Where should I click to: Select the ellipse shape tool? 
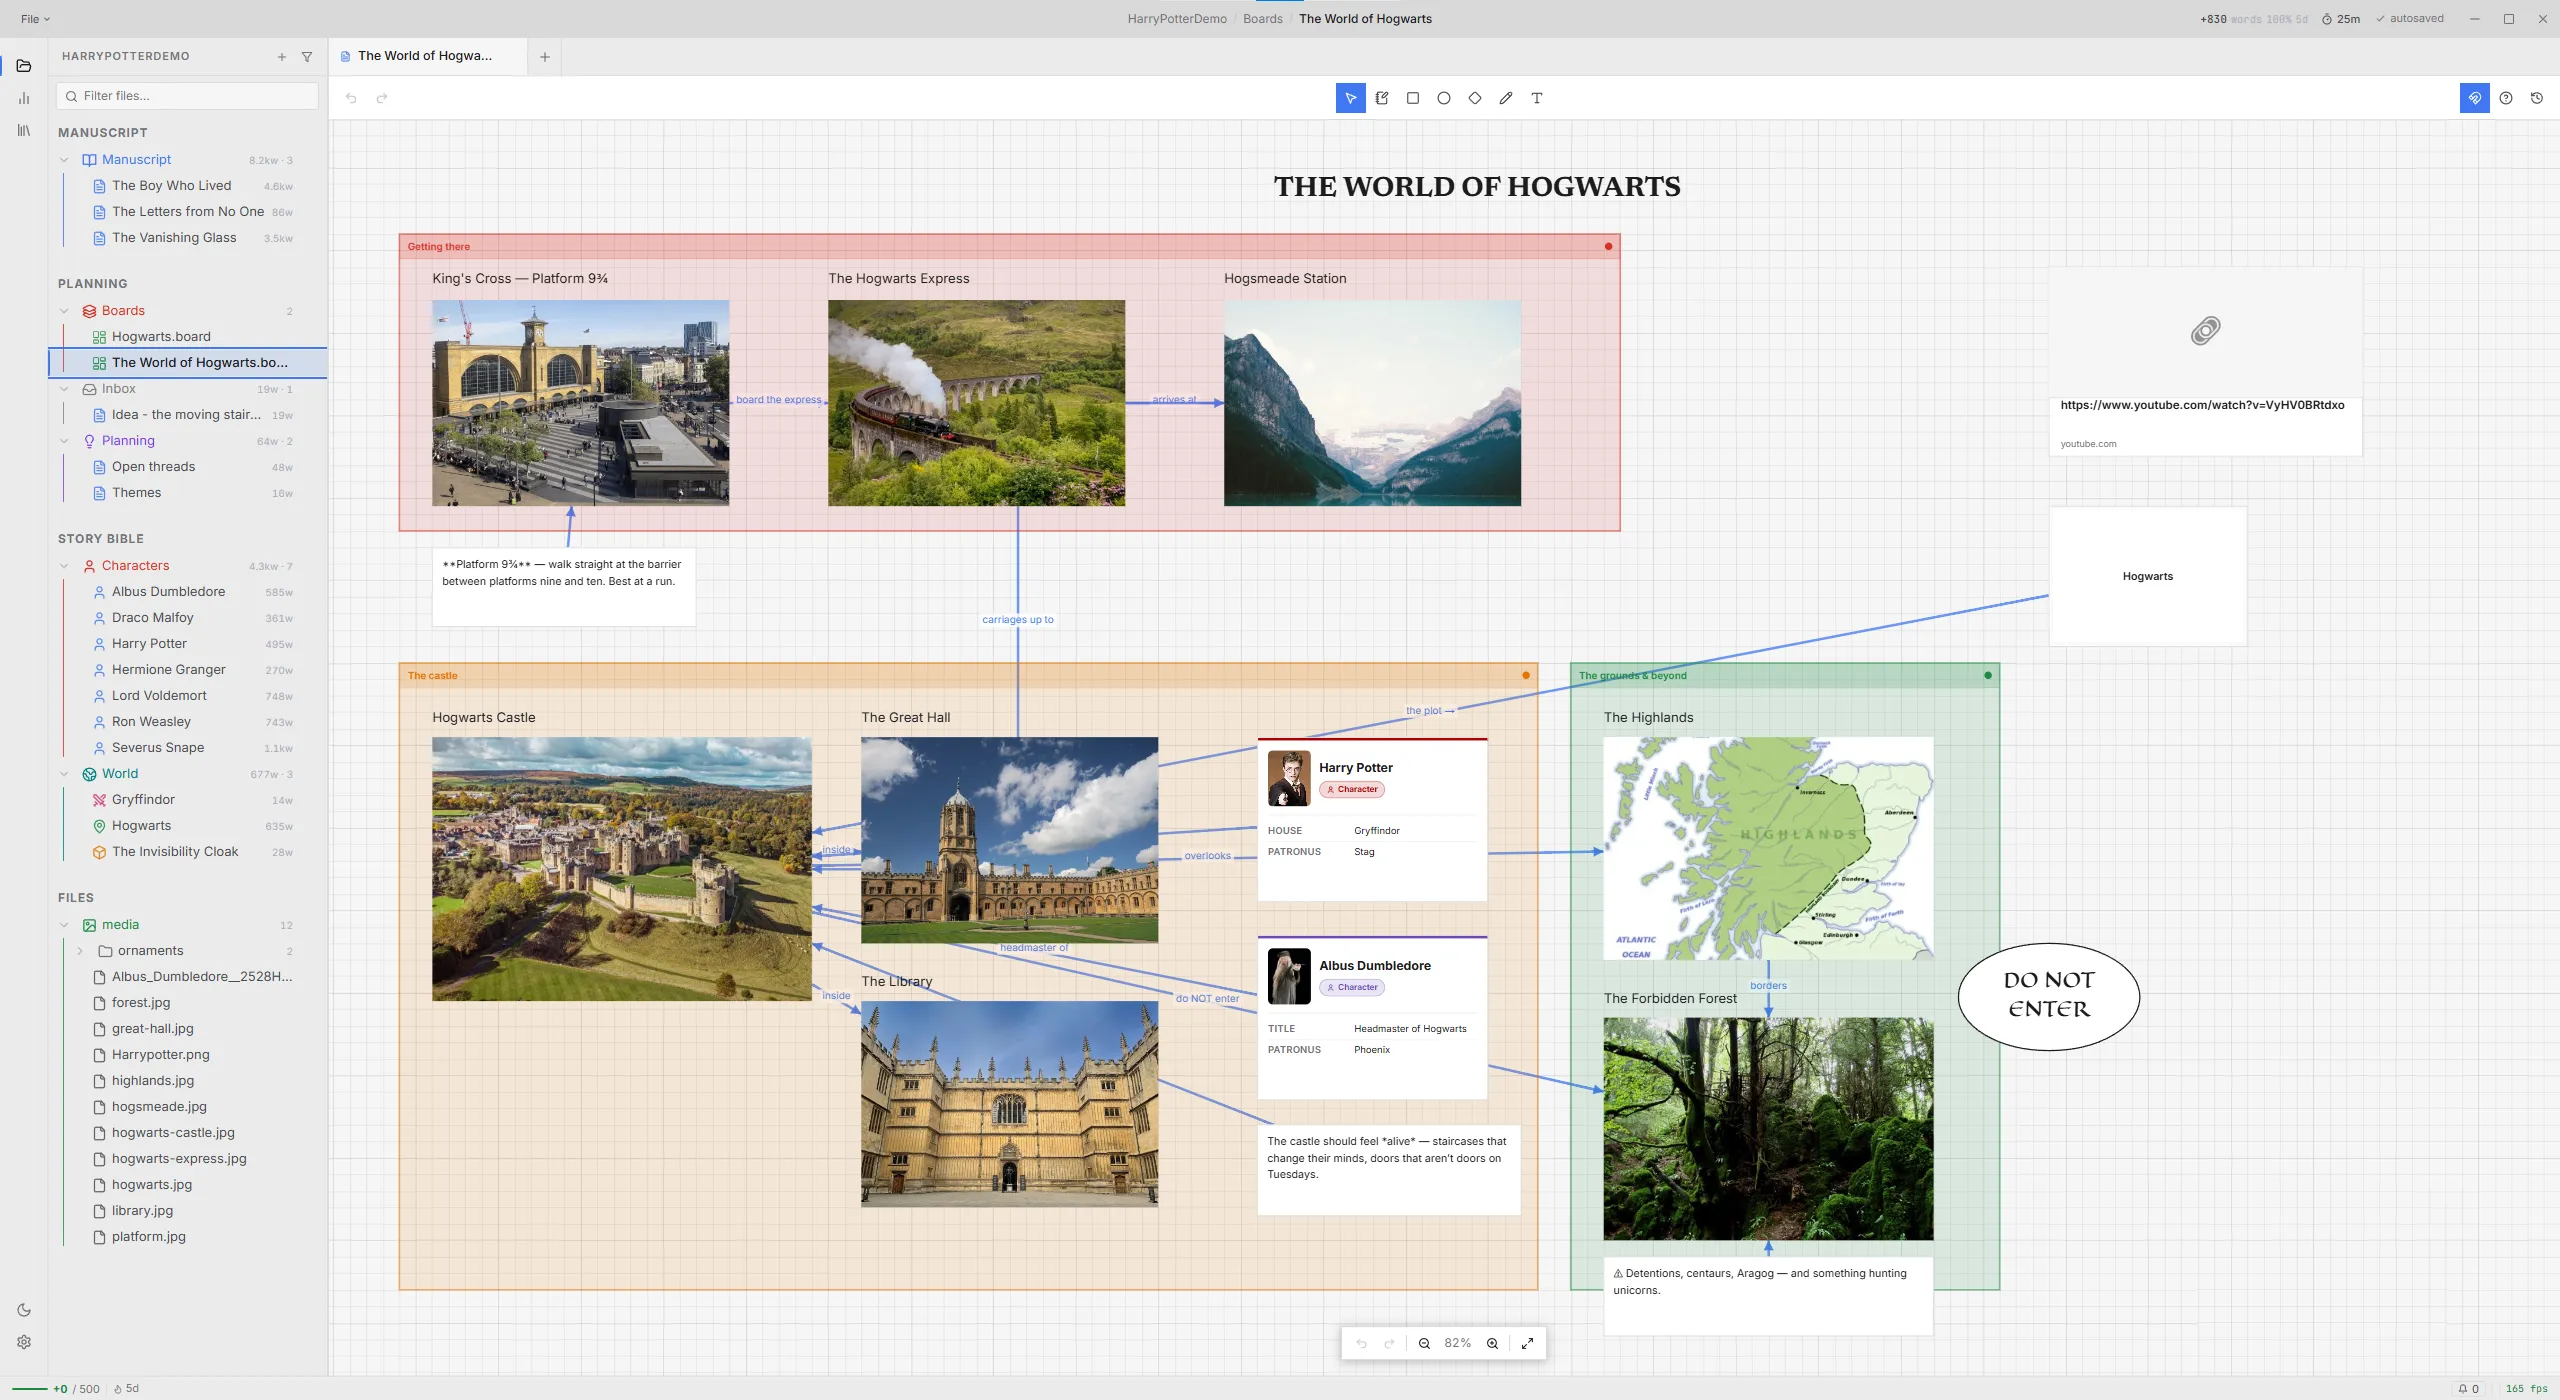[1443, 98]
